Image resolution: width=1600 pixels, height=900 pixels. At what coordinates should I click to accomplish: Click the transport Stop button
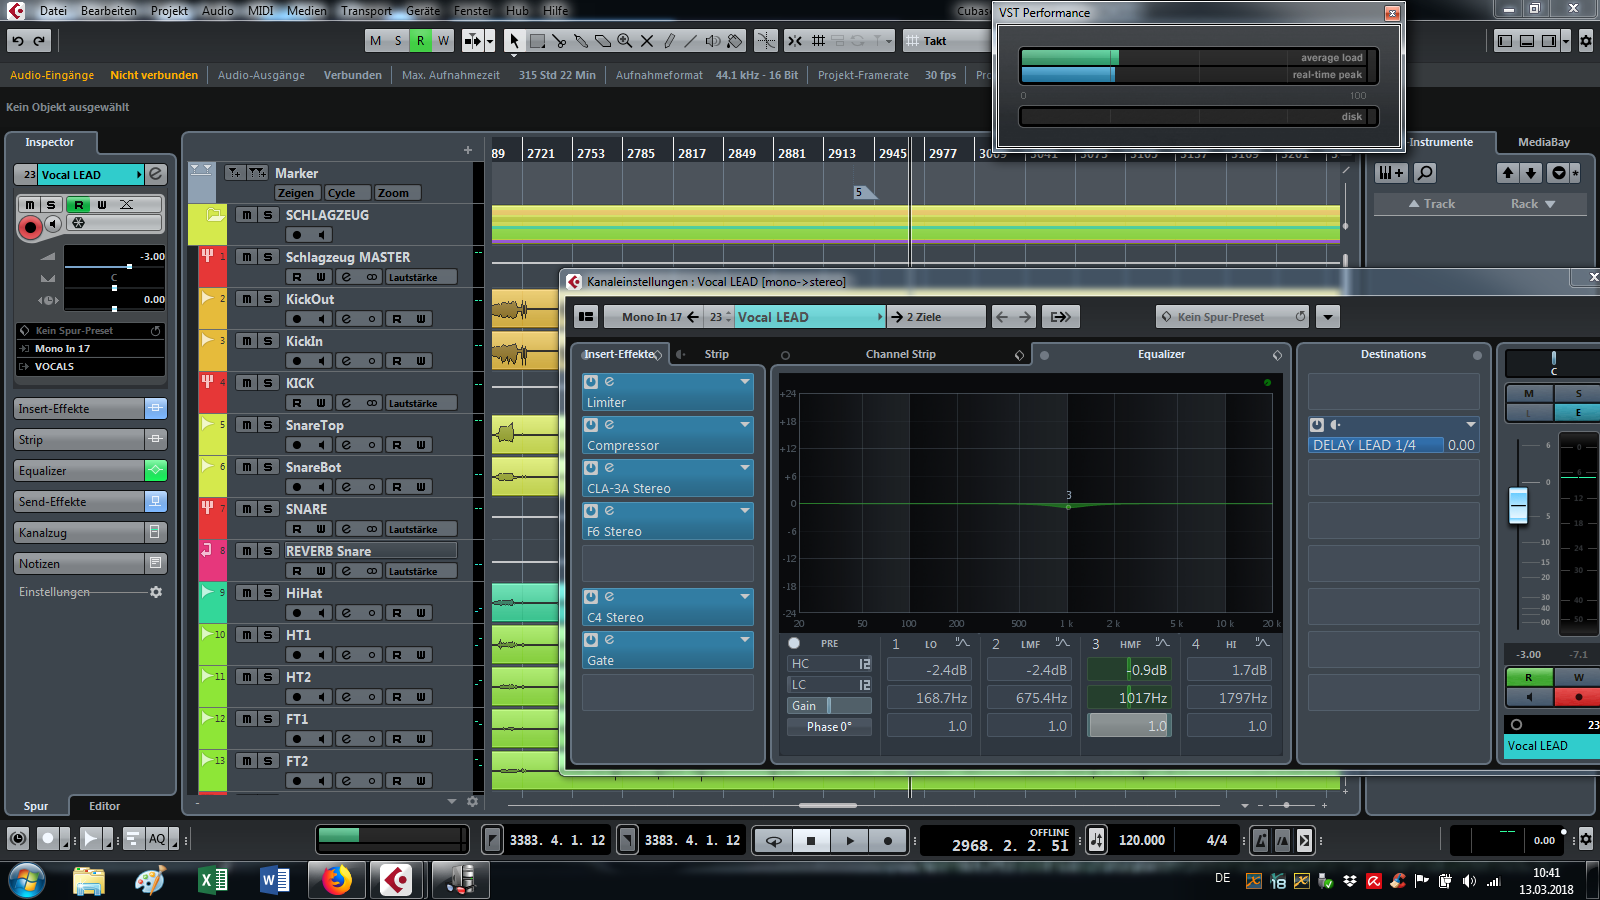(x=811, y=841)
